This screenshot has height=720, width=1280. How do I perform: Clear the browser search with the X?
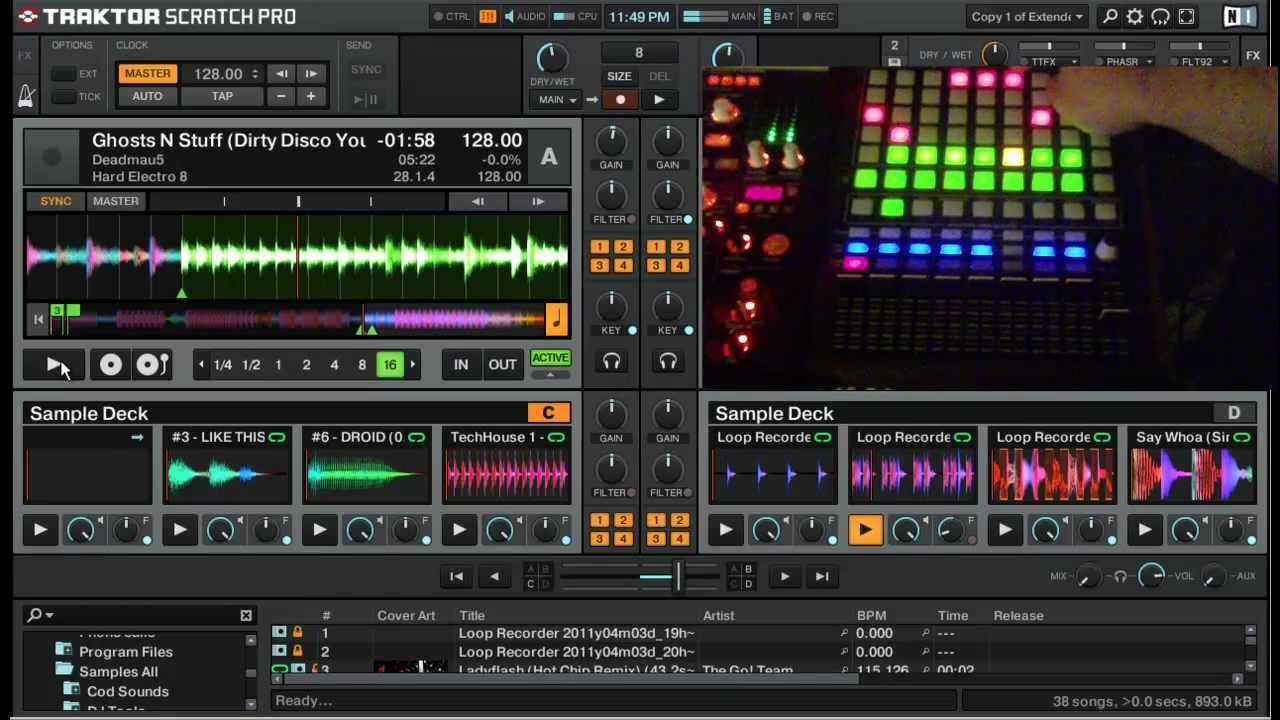coord(246,615)
